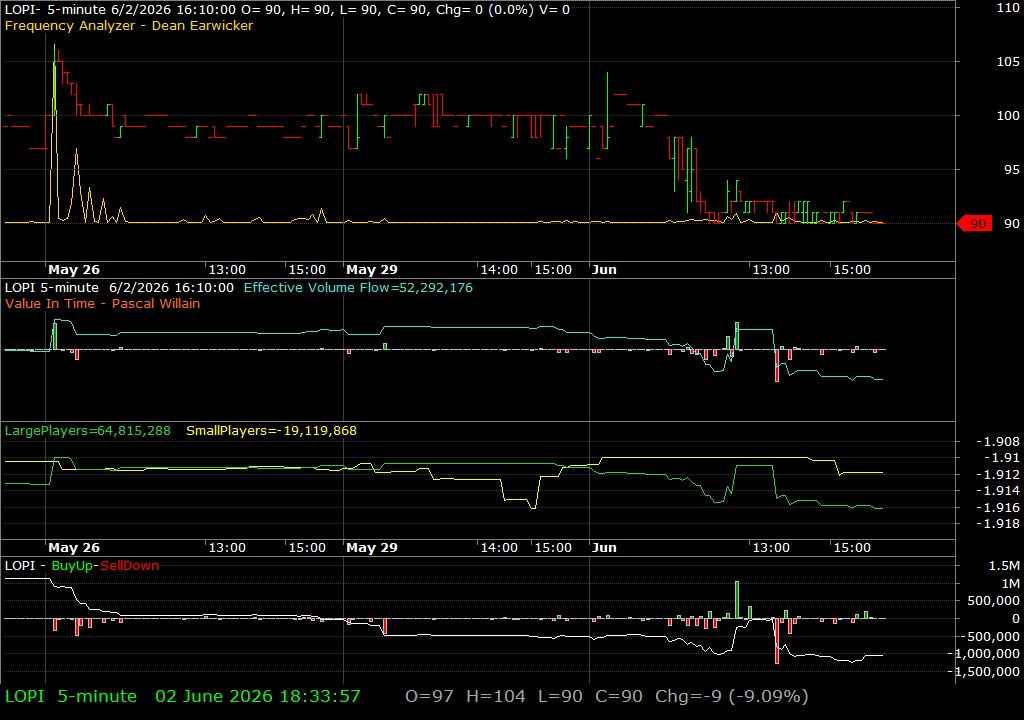Click the -1.916 scale value
The image size is (1024, 720).
tap(997, 508)
